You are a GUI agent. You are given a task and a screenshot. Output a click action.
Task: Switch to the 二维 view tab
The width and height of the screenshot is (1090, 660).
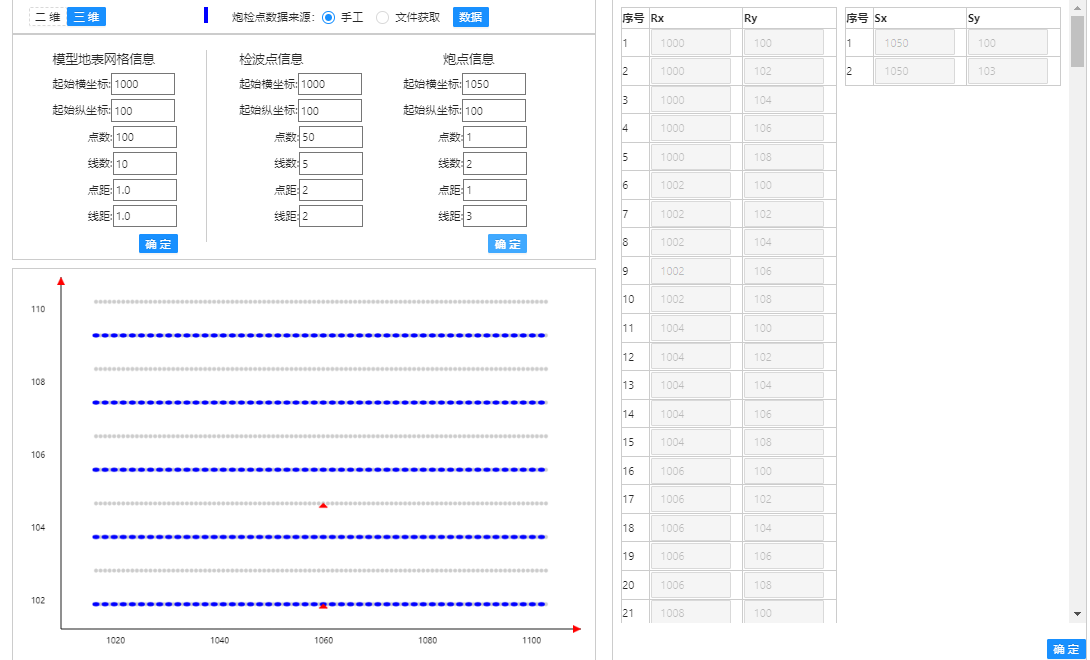pos(47,16)
